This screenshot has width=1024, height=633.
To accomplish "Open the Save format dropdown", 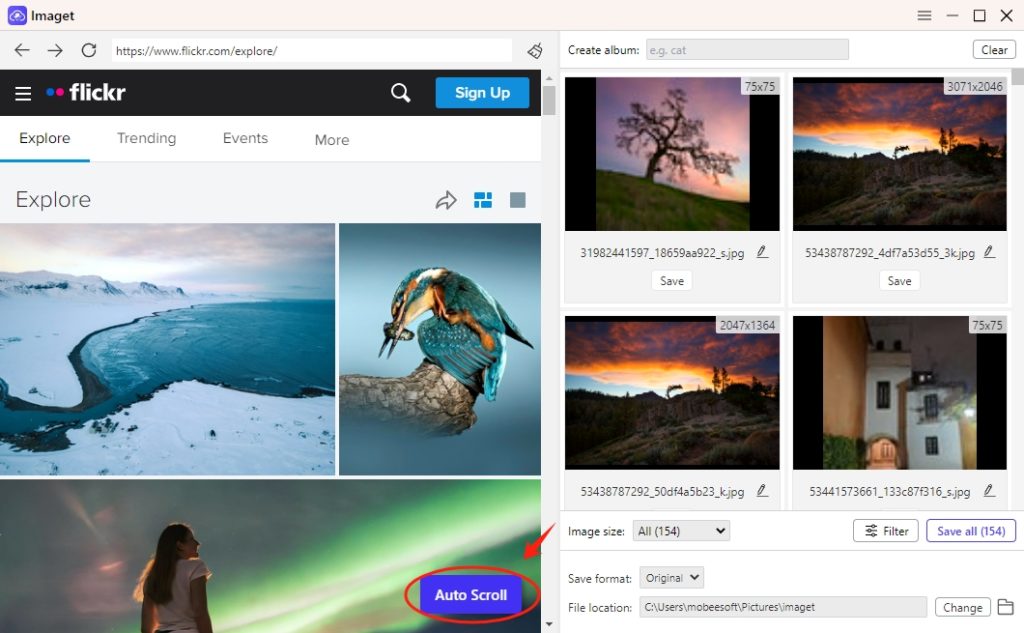I will click(x=671, y=577).
